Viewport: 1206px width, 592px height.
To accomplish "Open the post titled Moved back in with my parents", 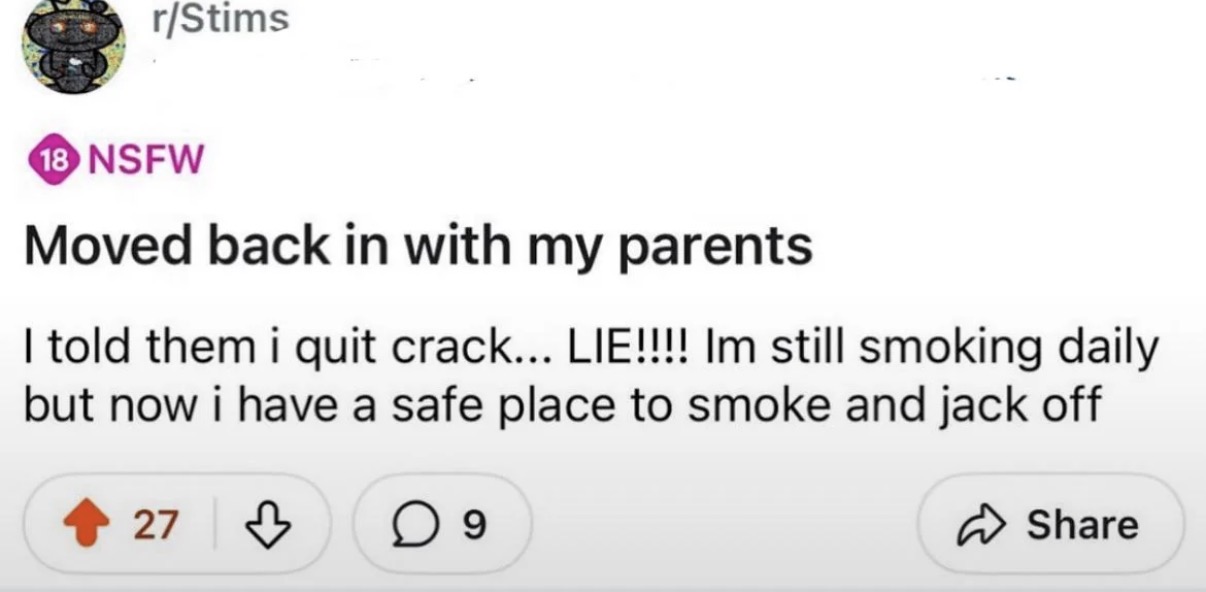I will point(419,246).
